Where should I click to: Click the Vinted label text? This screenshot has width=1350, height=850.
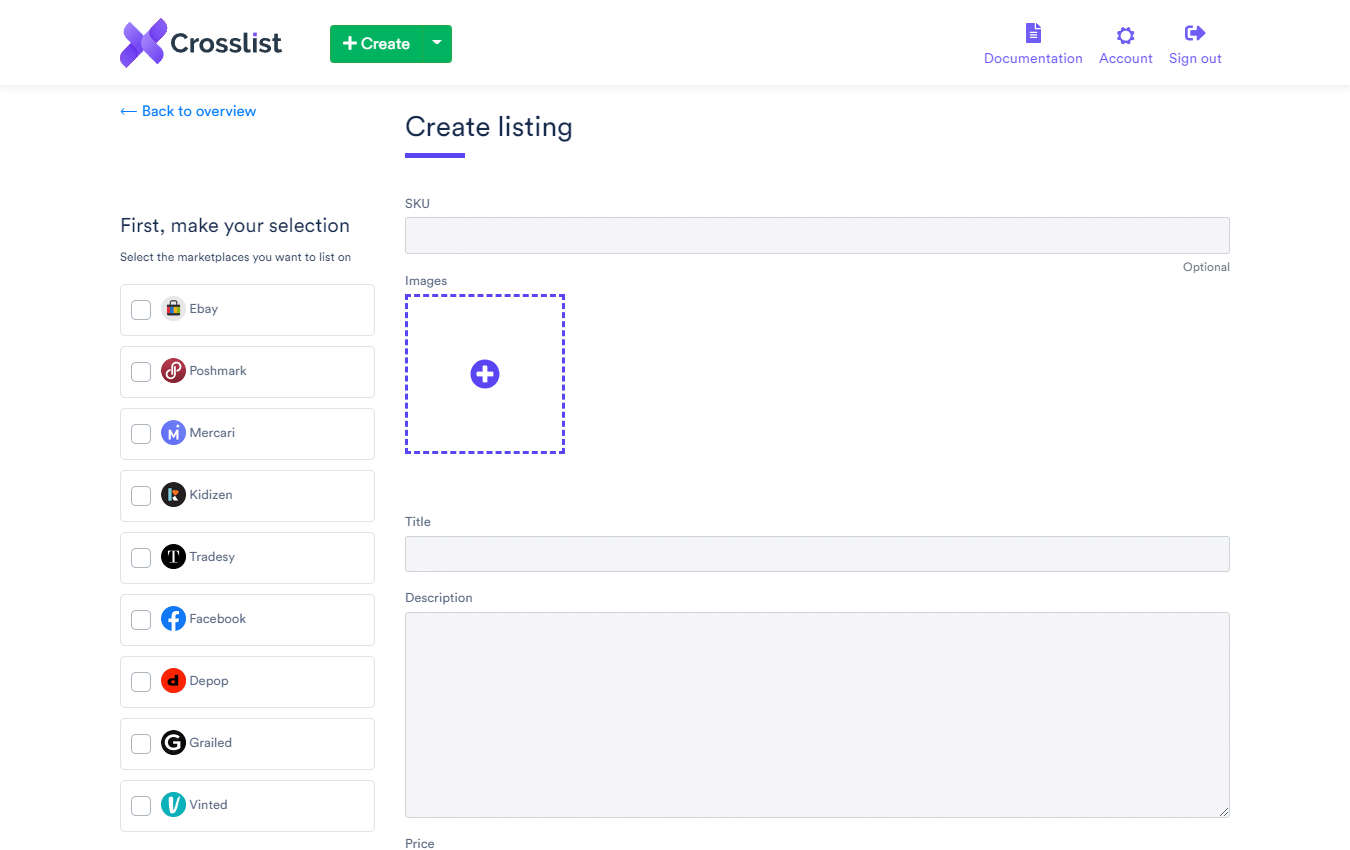[x=209, y=805]
